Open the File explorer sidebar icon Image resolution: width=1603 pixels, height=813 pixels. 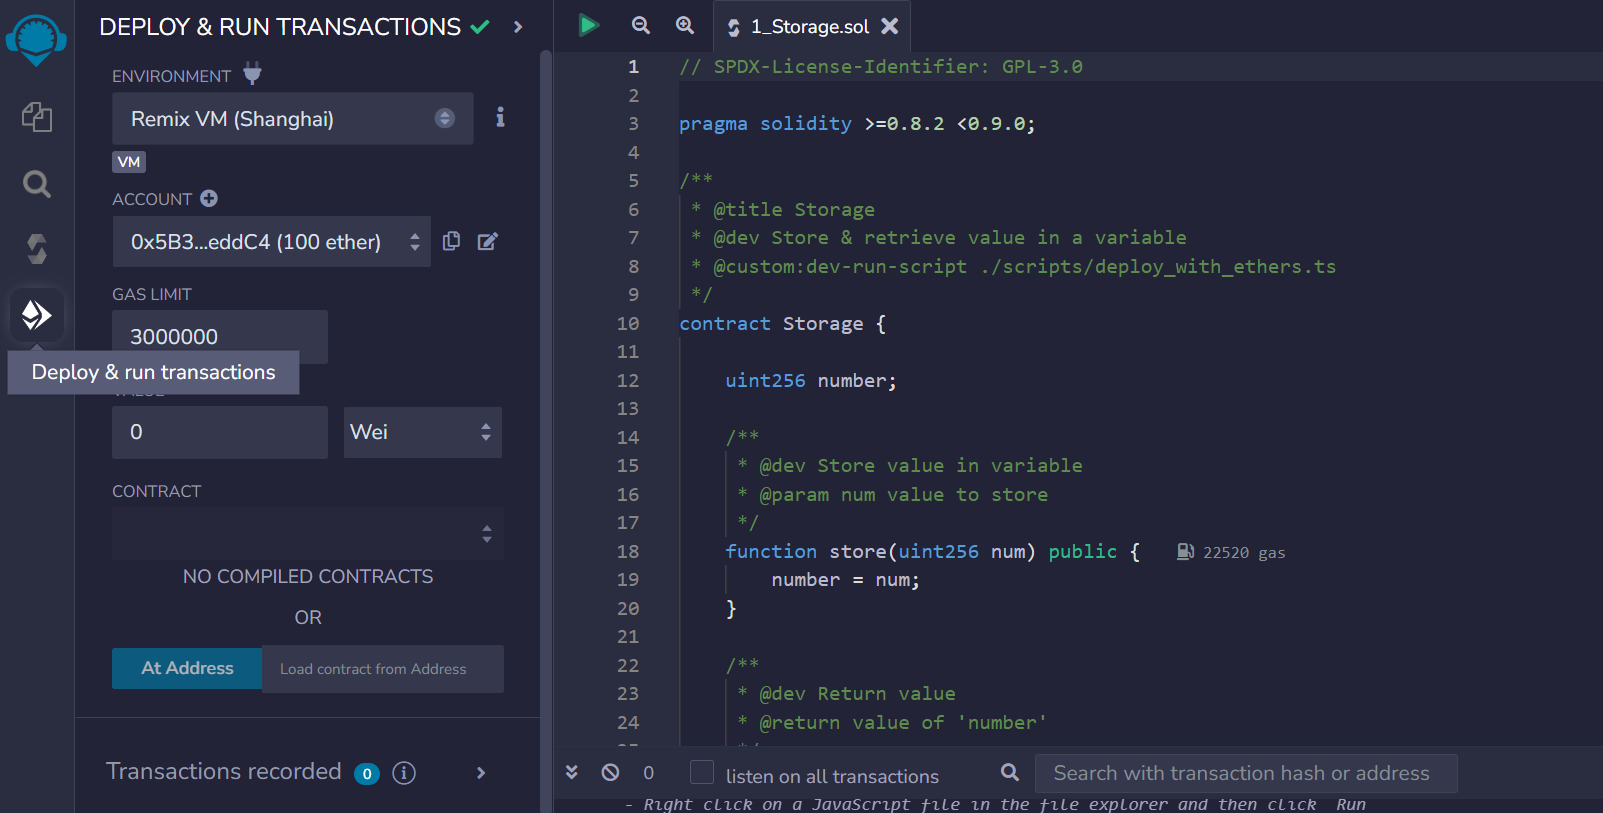[x=37, y=117]
